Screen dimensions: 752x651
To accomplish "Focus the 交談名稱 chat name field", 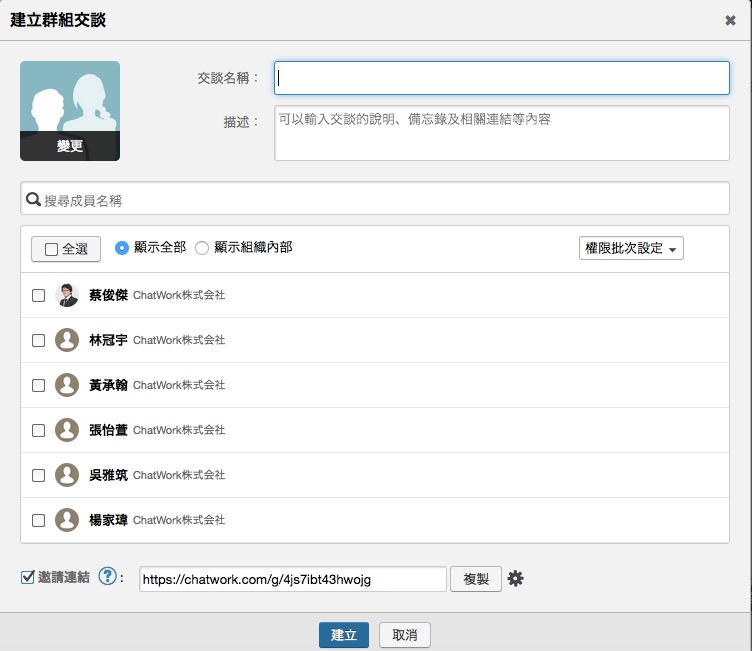I will click(502, 77).
